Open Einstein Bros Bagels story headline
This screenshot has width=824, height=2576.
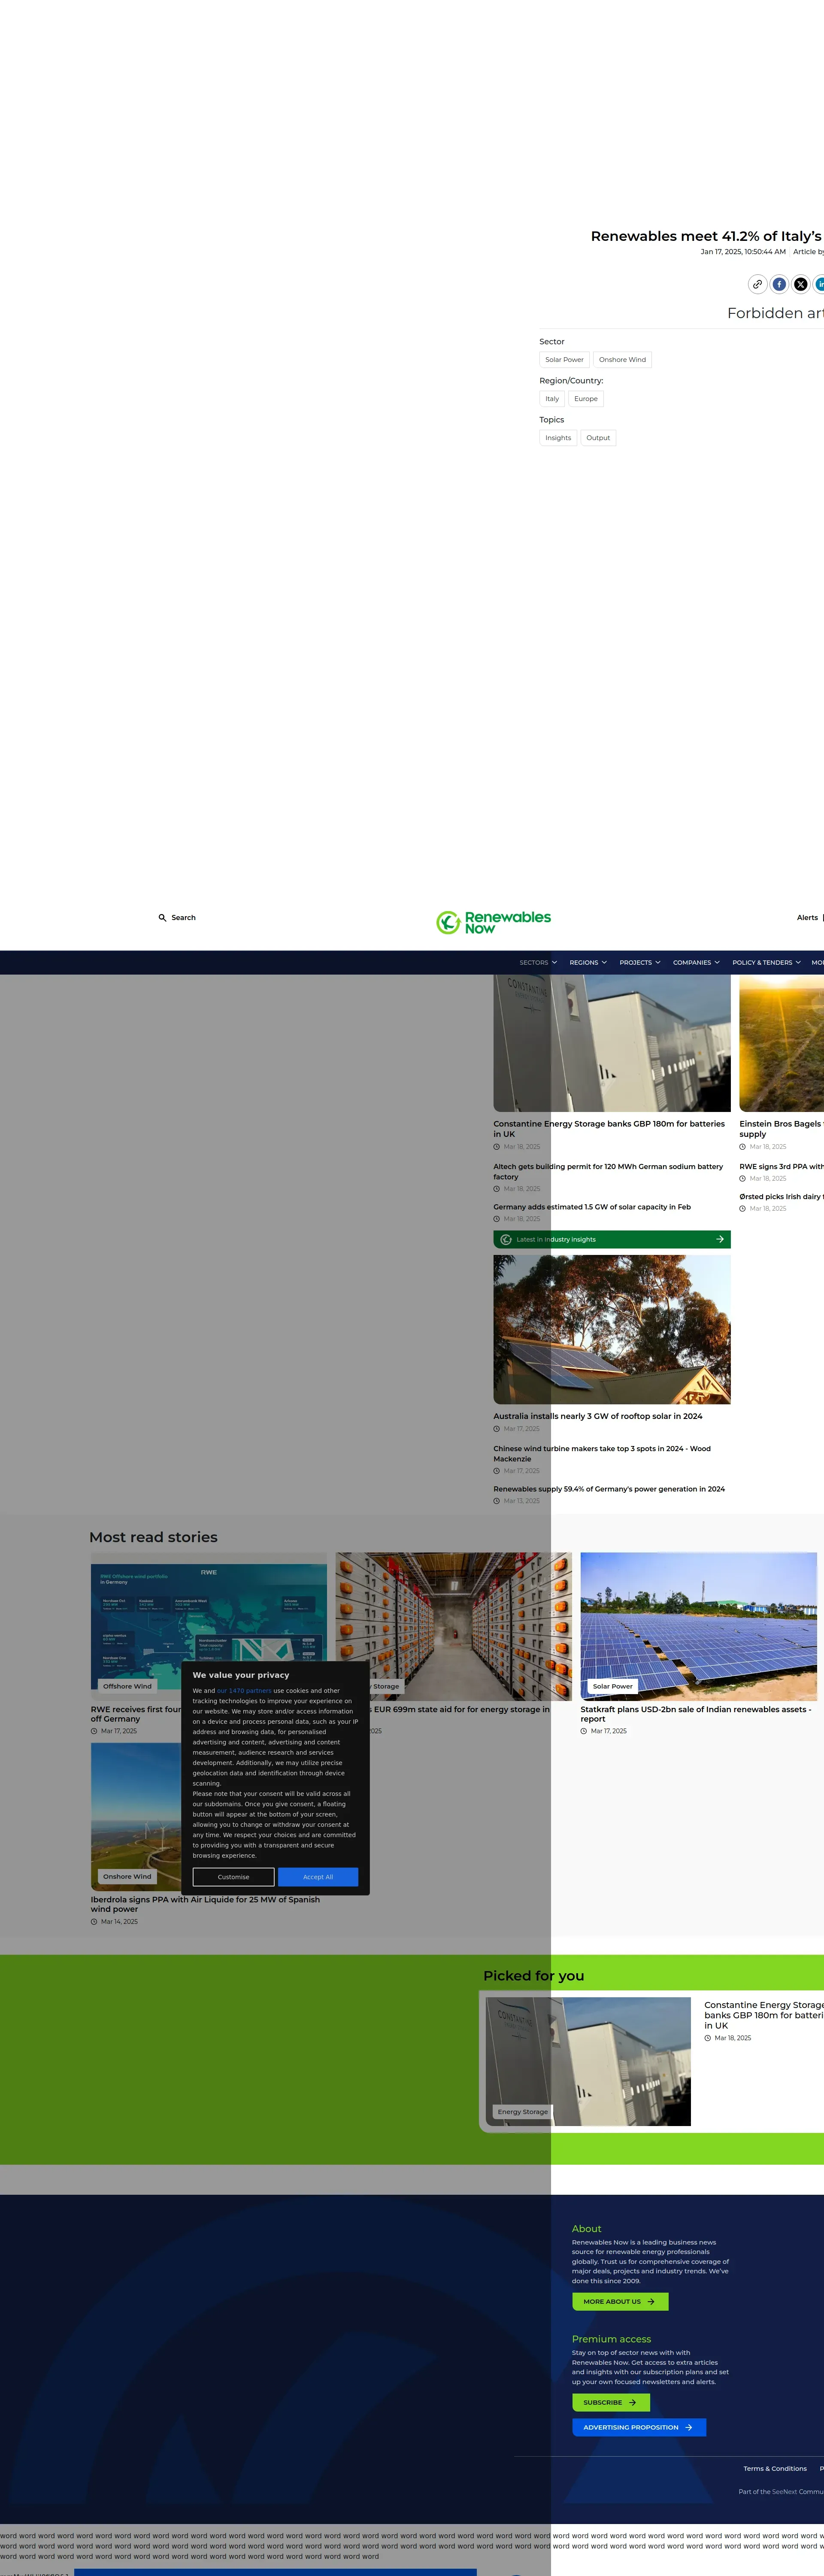pos(781,1129)
